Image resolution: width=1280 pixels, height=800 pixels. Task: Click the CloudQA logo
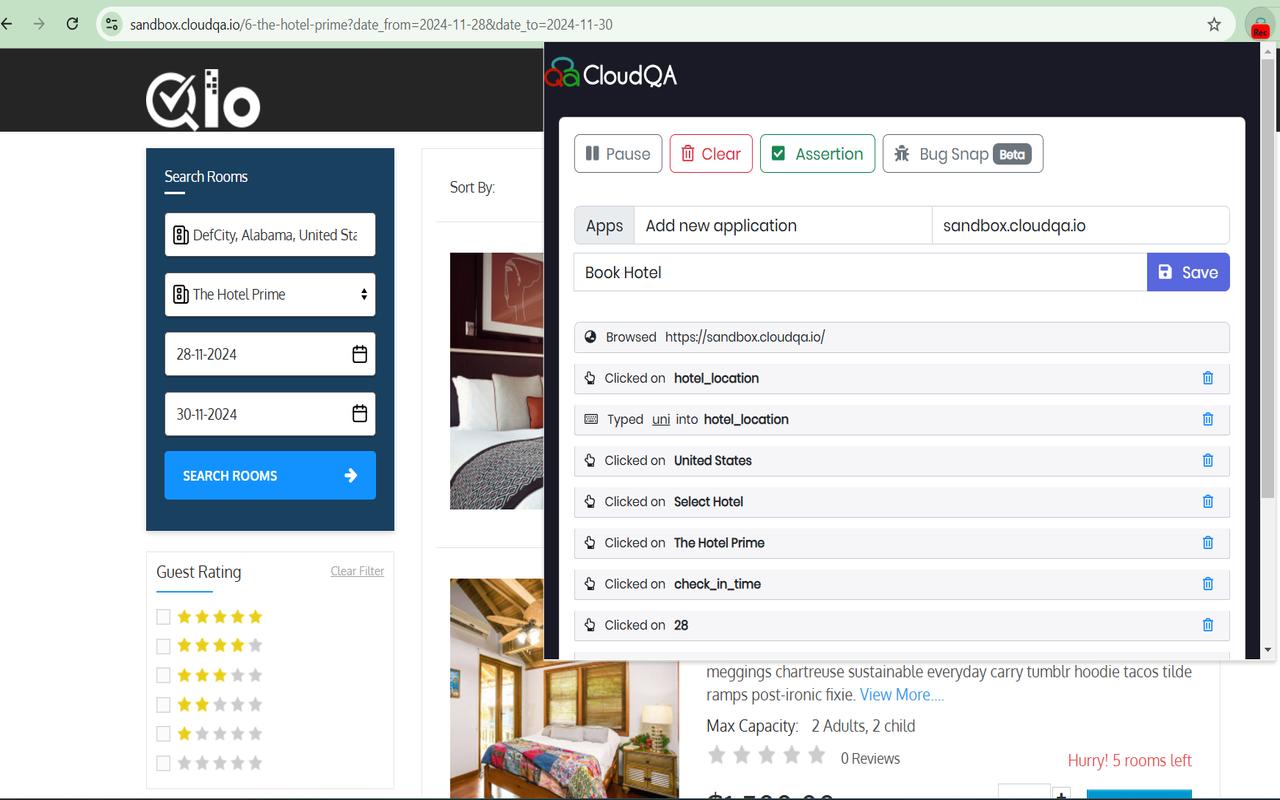(x=610, y=73)
